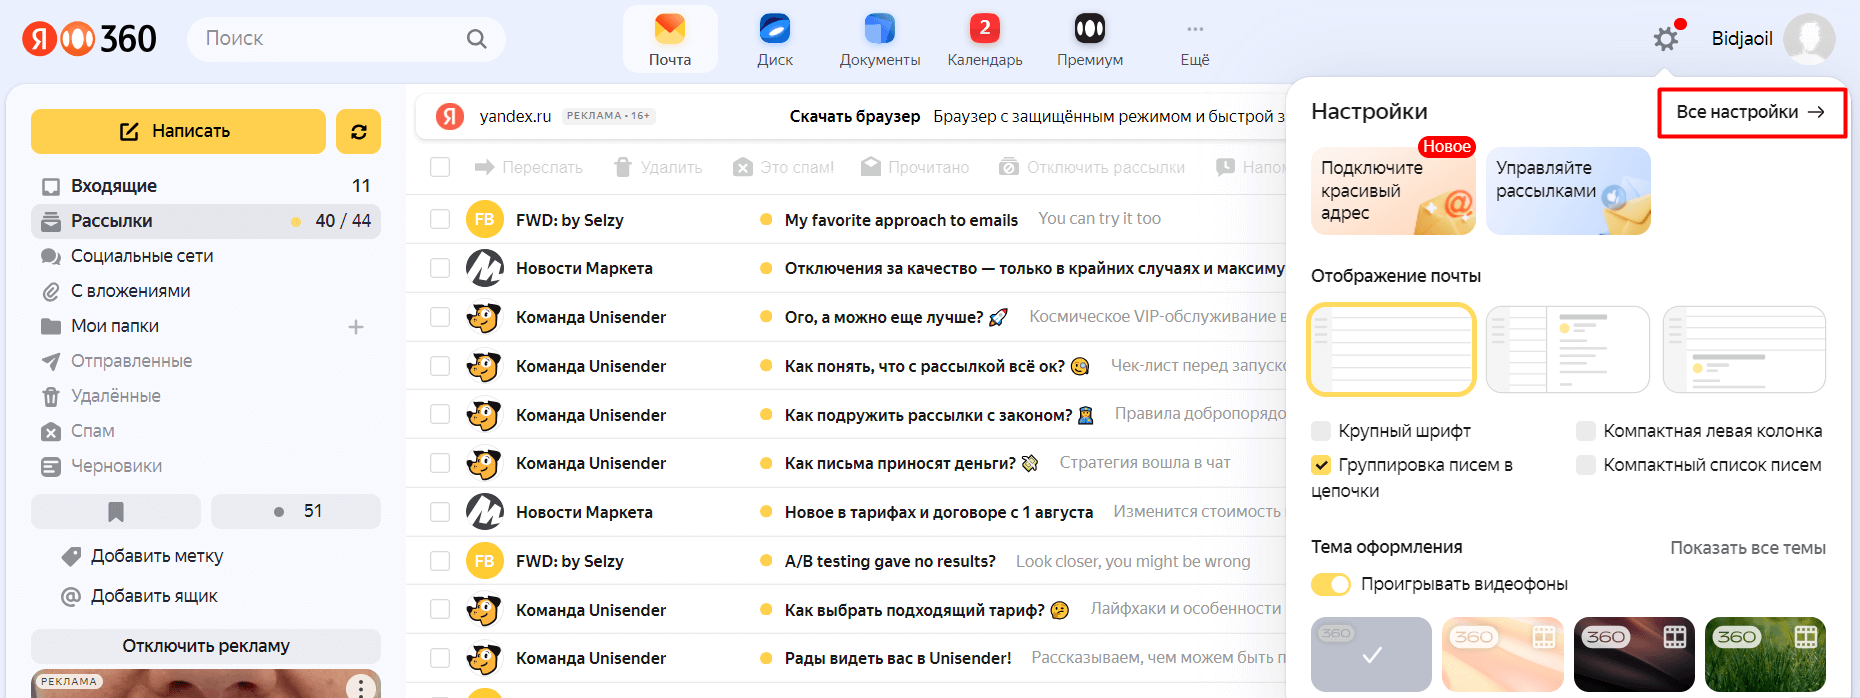
Task: Open the Входящие folder
Action: 206,186
